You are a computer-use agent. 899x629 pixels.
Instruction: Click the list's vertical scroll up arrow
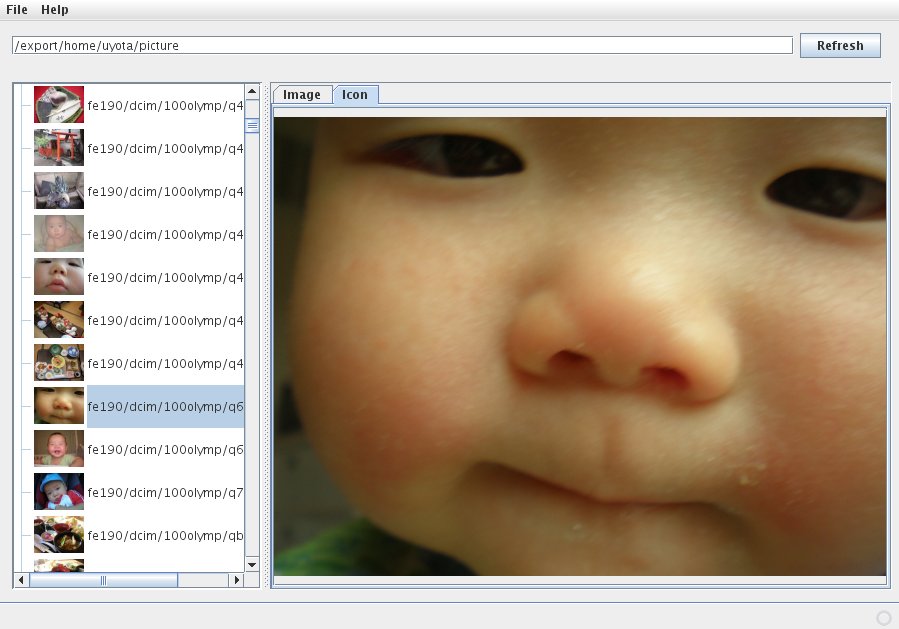coord(252,92)
